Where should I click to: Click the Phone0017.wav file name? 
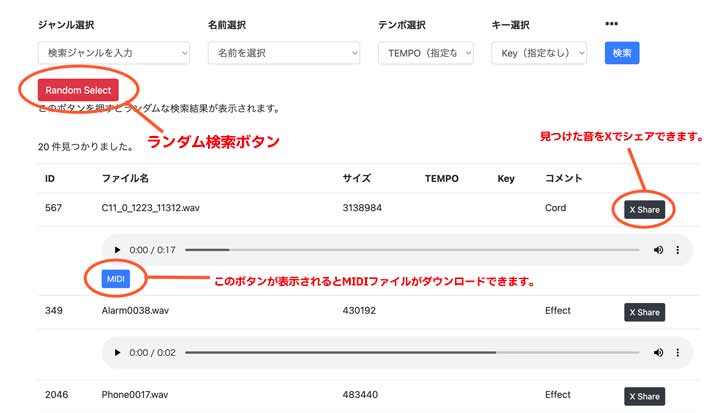tap(135, 396)
